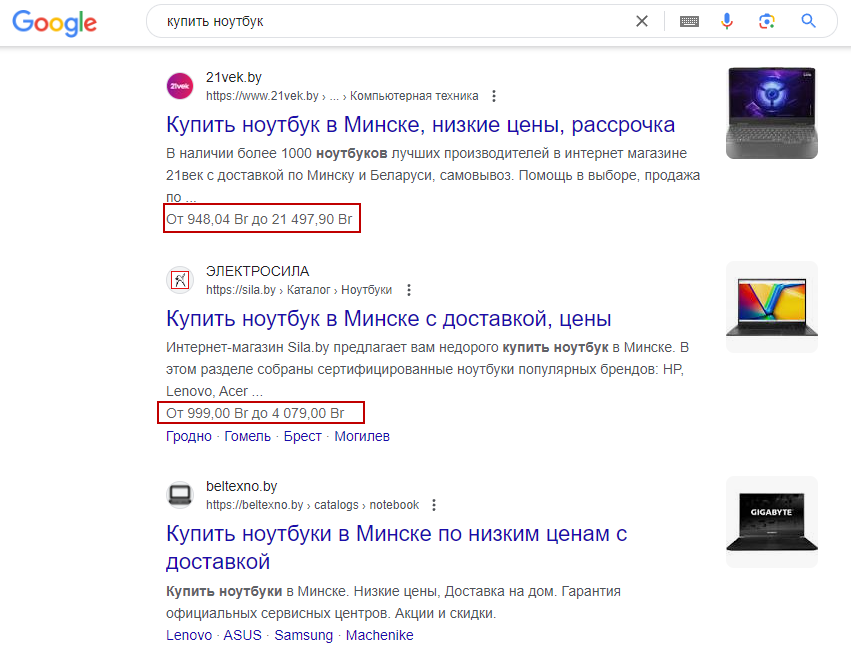
Task: Open the on-screen keyboard input tool
Action: pyautogui.click(x=689, y=21)
